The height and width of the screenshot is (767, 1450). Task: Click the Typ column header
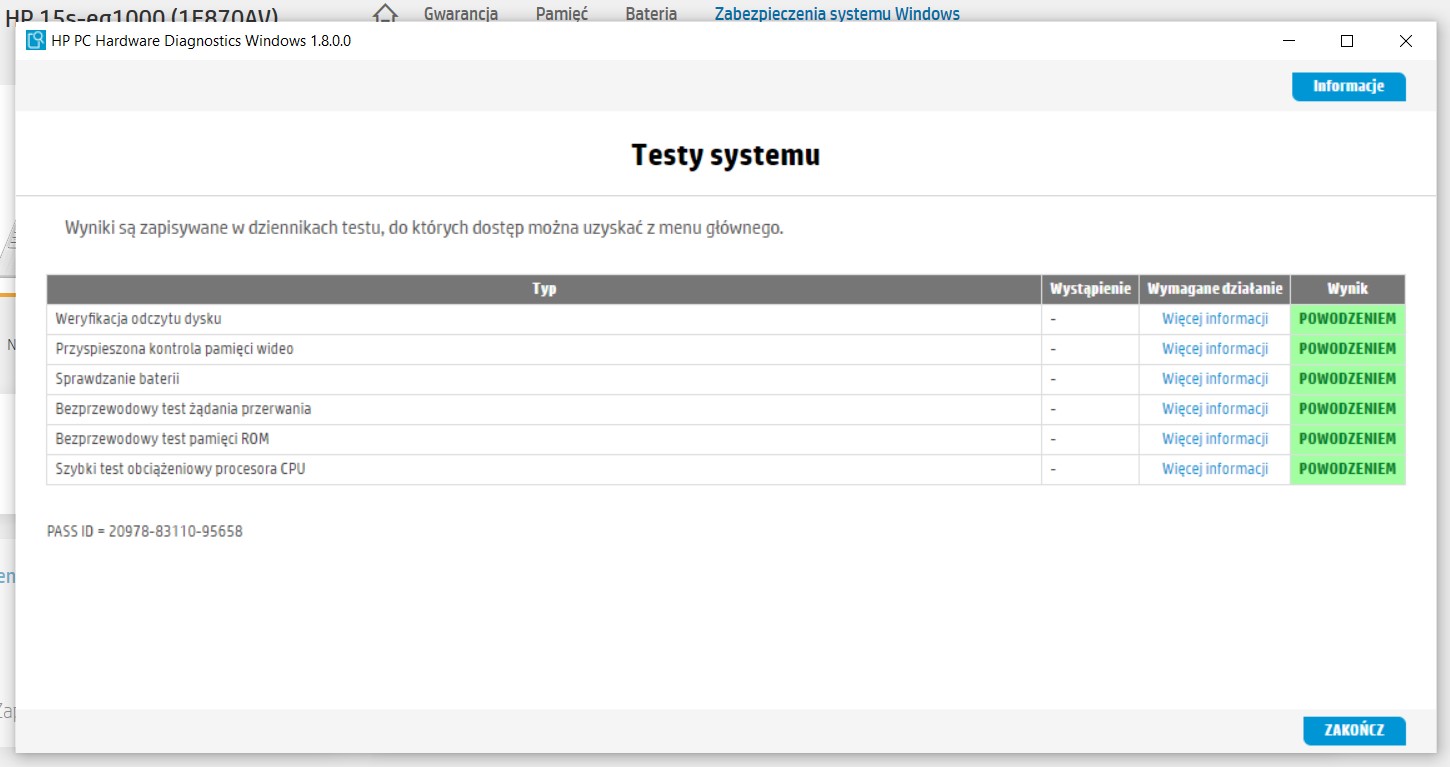[x=545, y=288]
